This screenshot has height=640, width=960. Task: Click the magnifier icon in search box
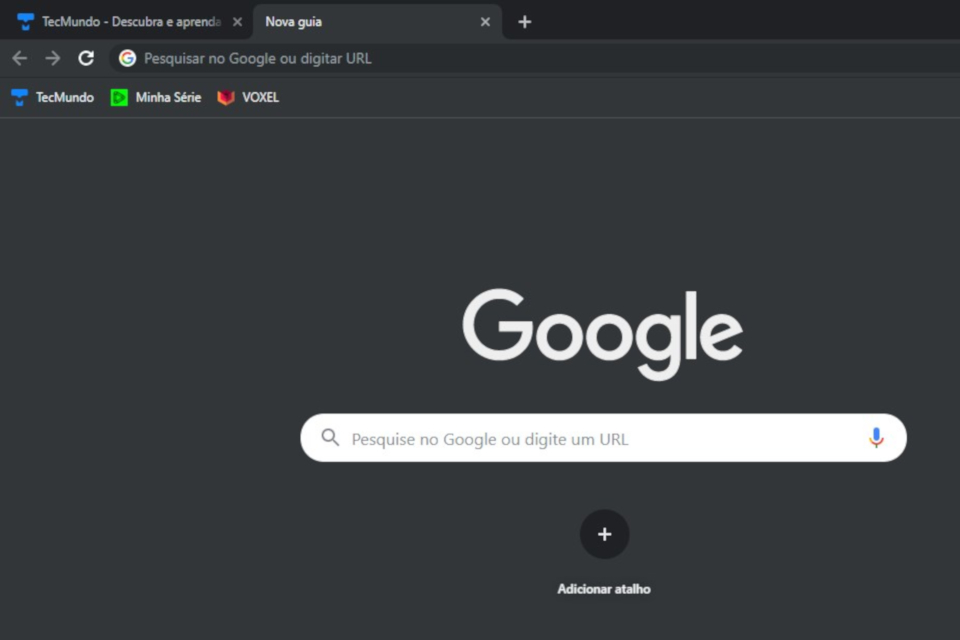(x=330, y=438)
